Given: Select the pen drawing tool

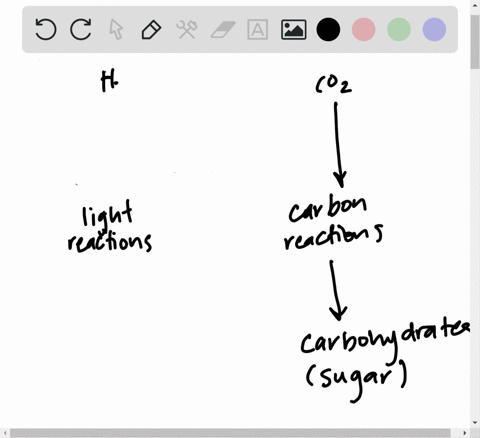Looking at the screenshot, I should coord(151,30).
